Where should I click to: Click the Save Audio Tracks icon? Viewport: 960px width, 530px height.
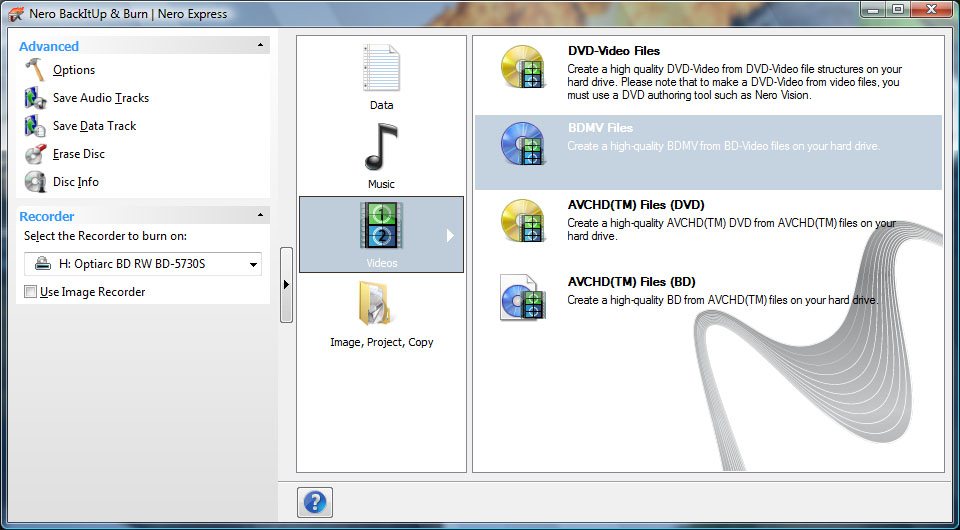[35, 98]
